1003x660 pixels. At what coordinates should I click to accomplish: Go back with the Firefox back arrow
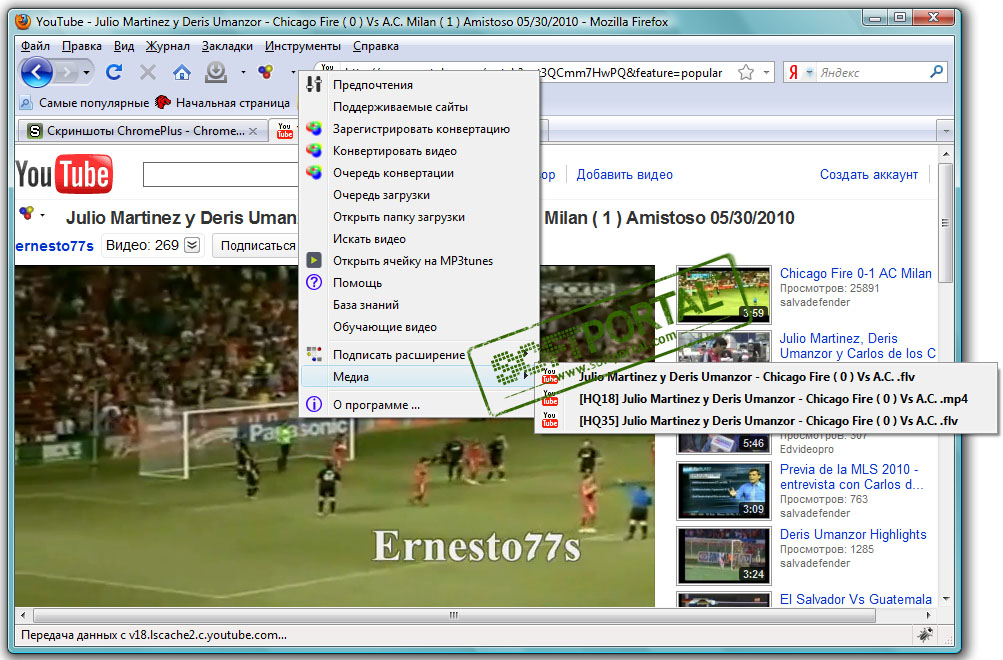36,72
